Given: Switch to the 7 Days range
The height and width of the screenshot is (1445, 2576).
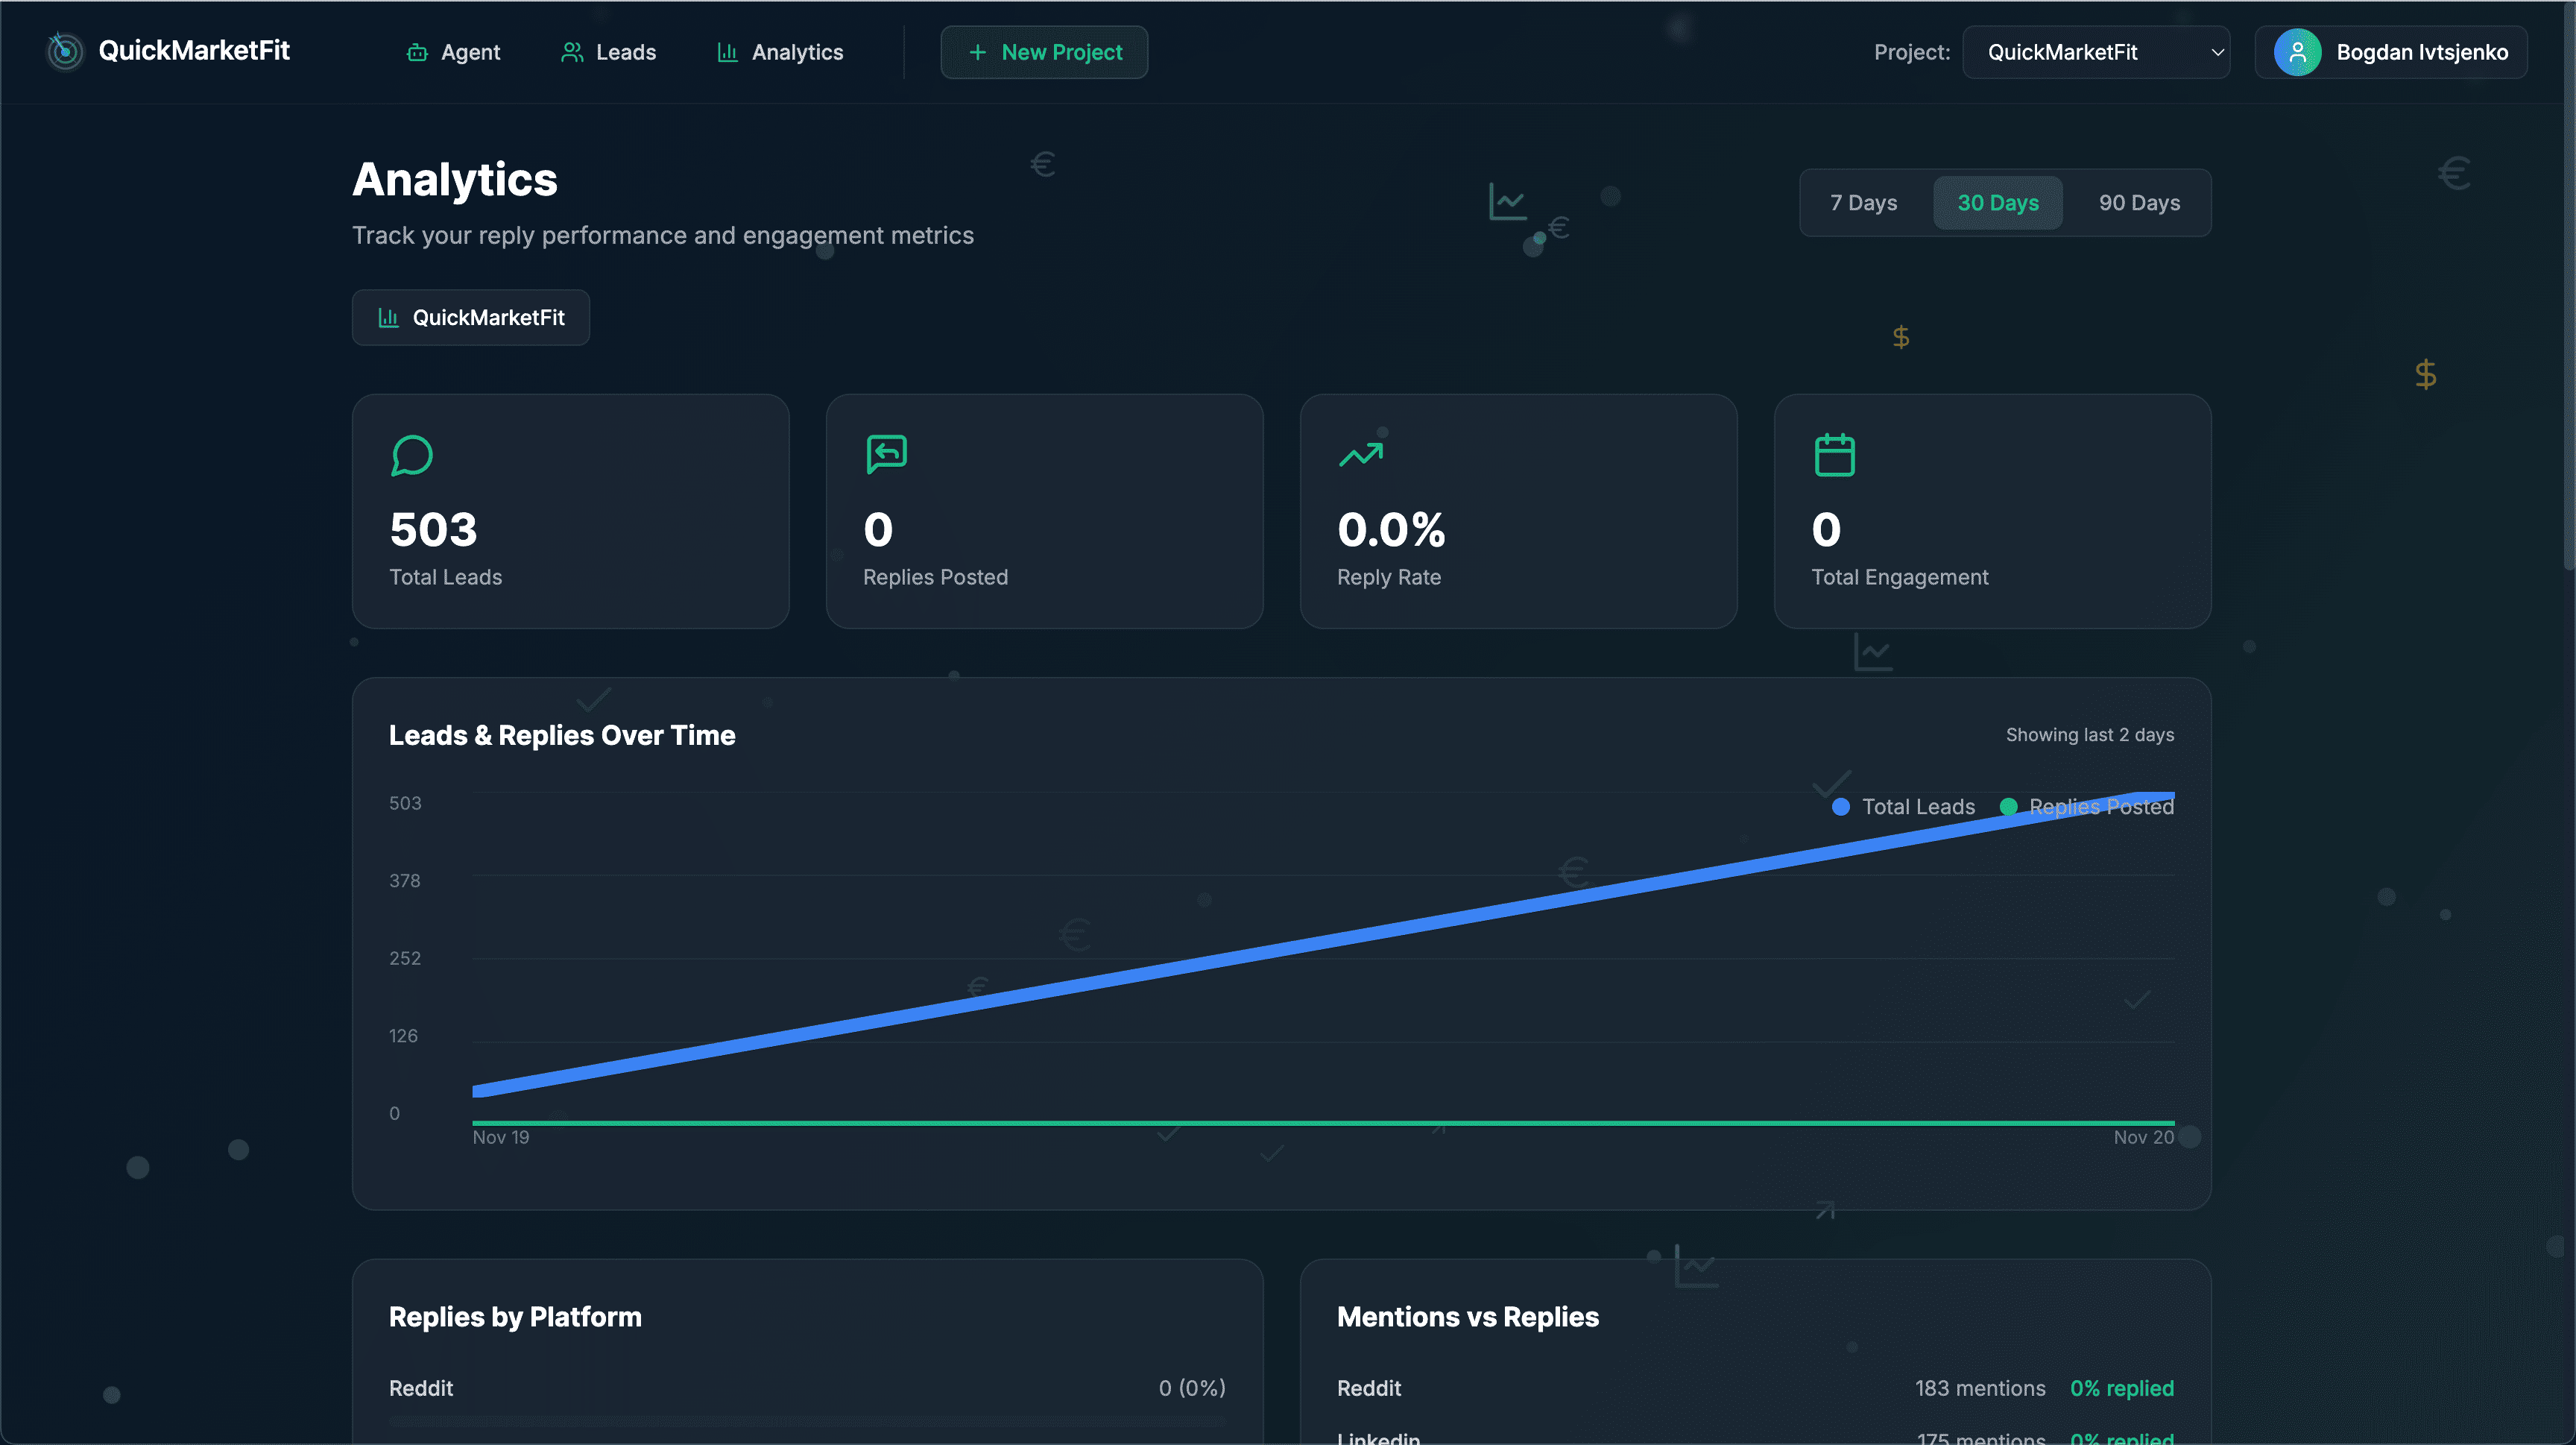Looking at the screenshot, I should click(1863, 202).
